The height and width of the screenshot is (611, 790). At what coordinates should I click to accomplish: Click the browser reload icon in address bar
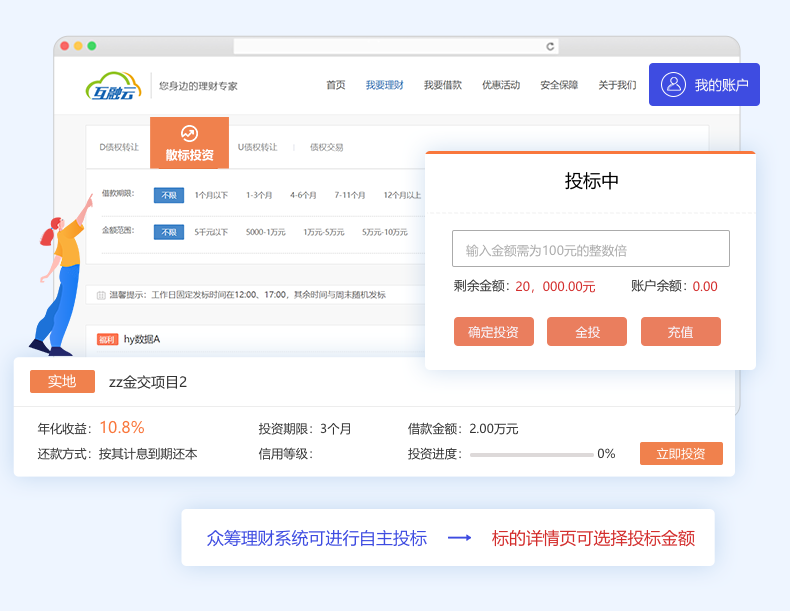click(x=549, y=46)
